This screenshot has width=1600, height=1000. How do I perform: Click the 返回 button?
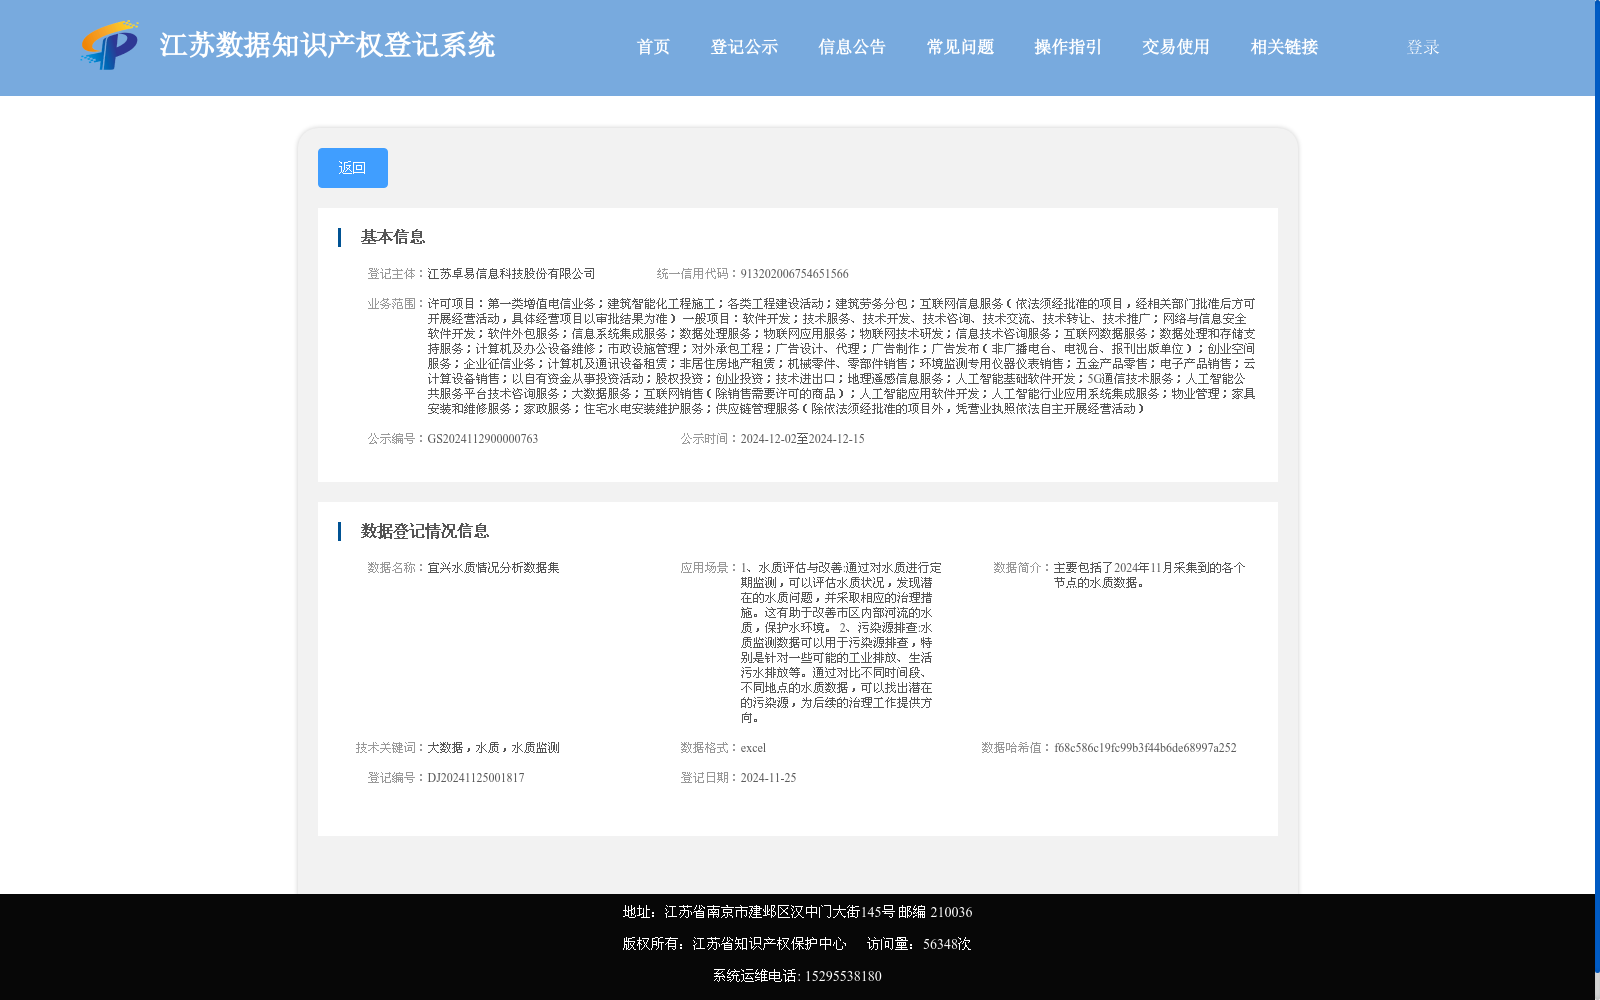coord(353,168)
